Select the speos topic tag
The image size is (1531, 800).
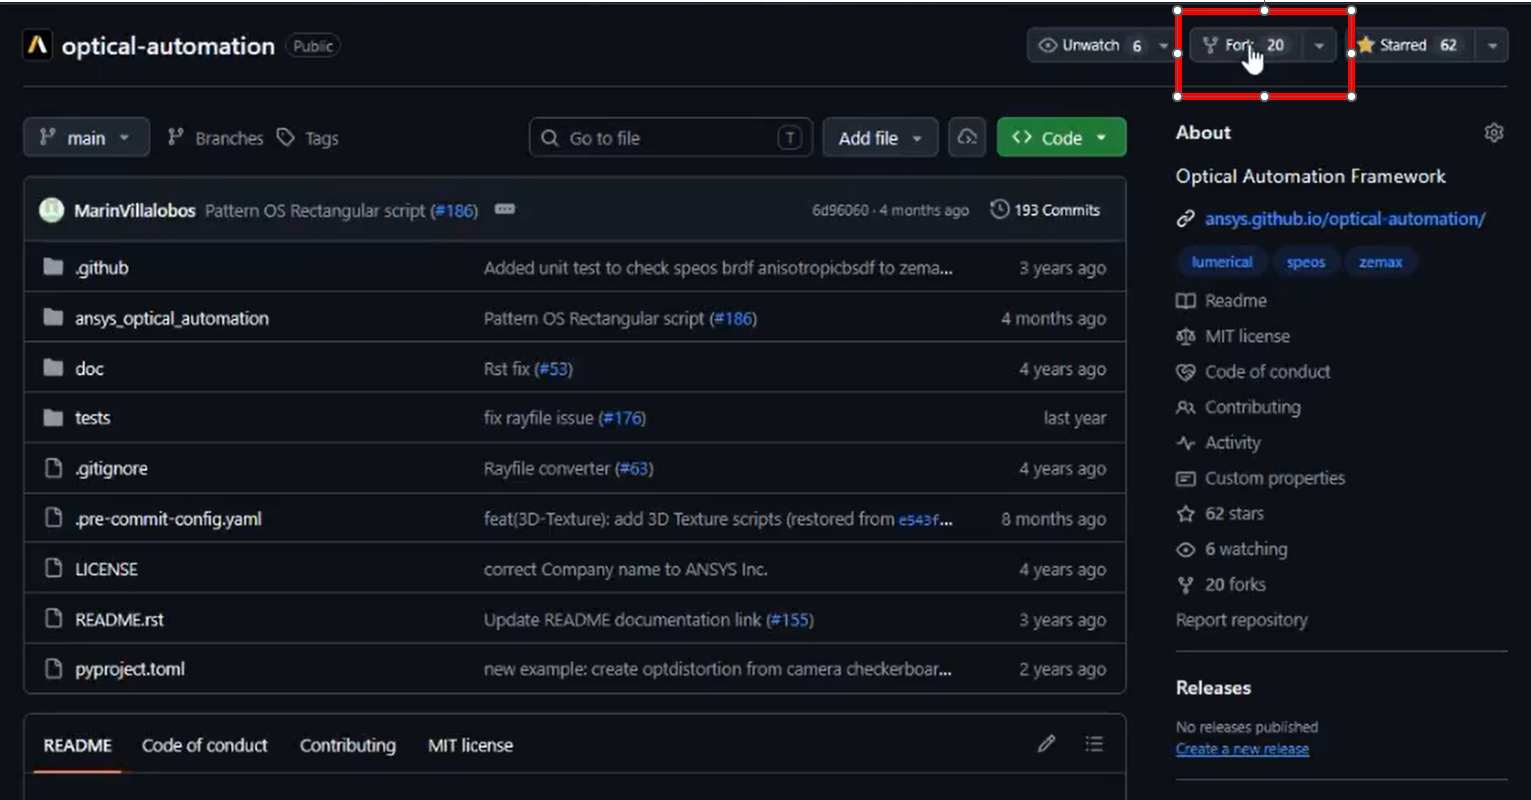(1305, 262)
